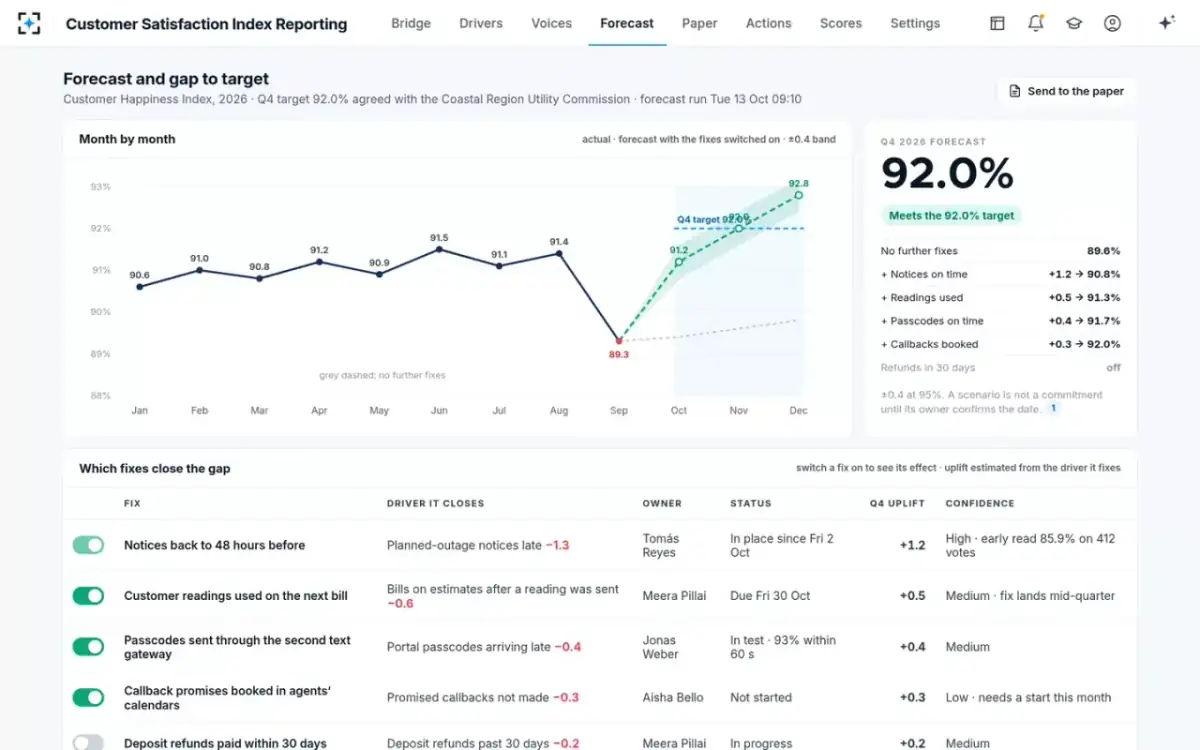The width and height of the screenshot is (1200, 750).
Task: Click the Send to the paper button
Action: [1066, 91]
